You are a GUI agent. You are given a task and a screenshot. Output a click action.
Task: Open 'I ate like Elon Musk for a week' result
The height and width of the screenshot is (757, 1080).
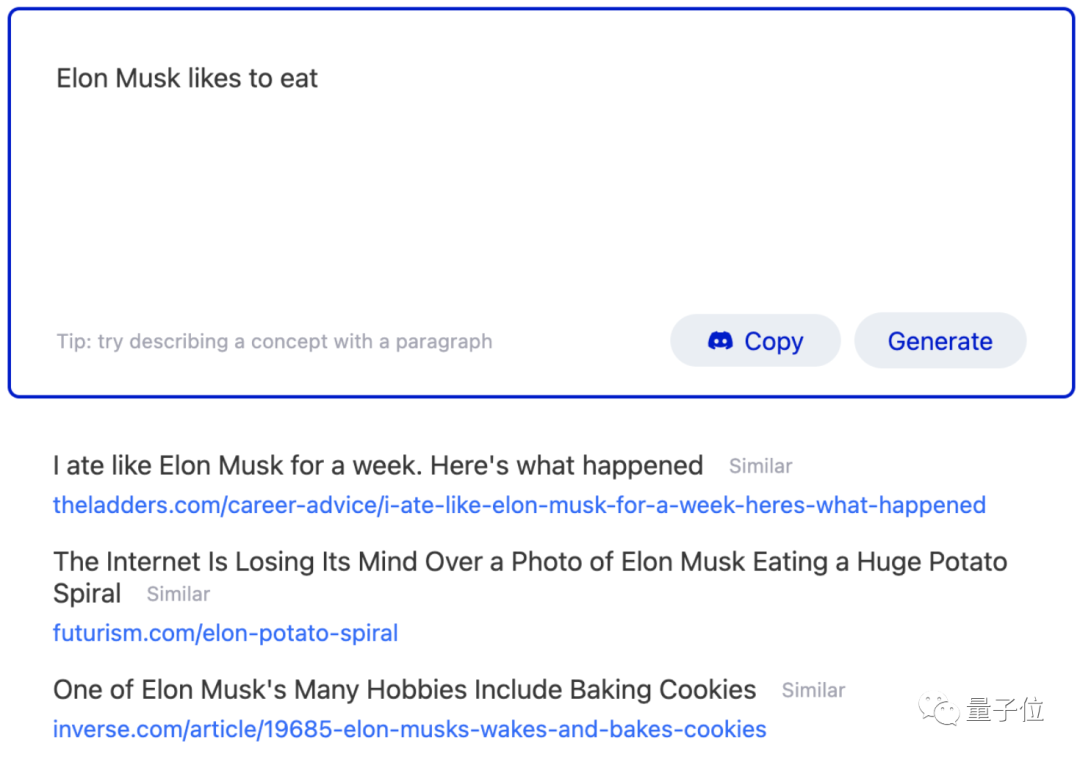point(378,466)
